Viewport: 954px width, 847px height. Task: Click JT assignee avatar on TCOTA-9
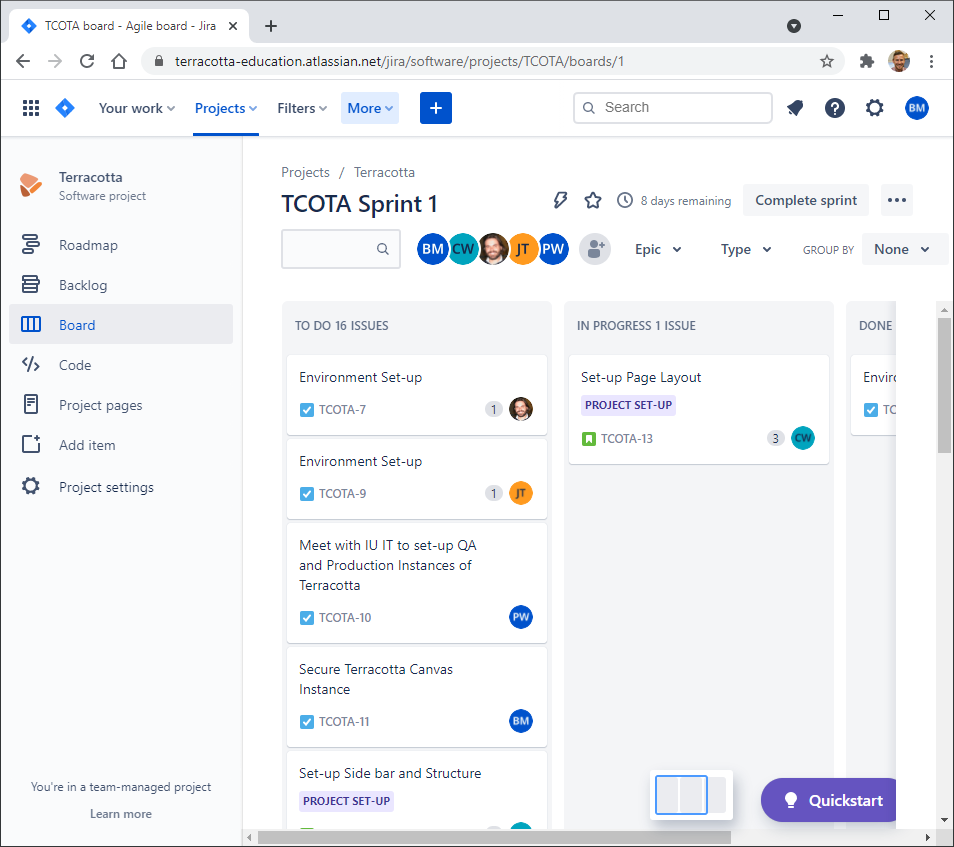pyautogui.click(x=521, y=493)
